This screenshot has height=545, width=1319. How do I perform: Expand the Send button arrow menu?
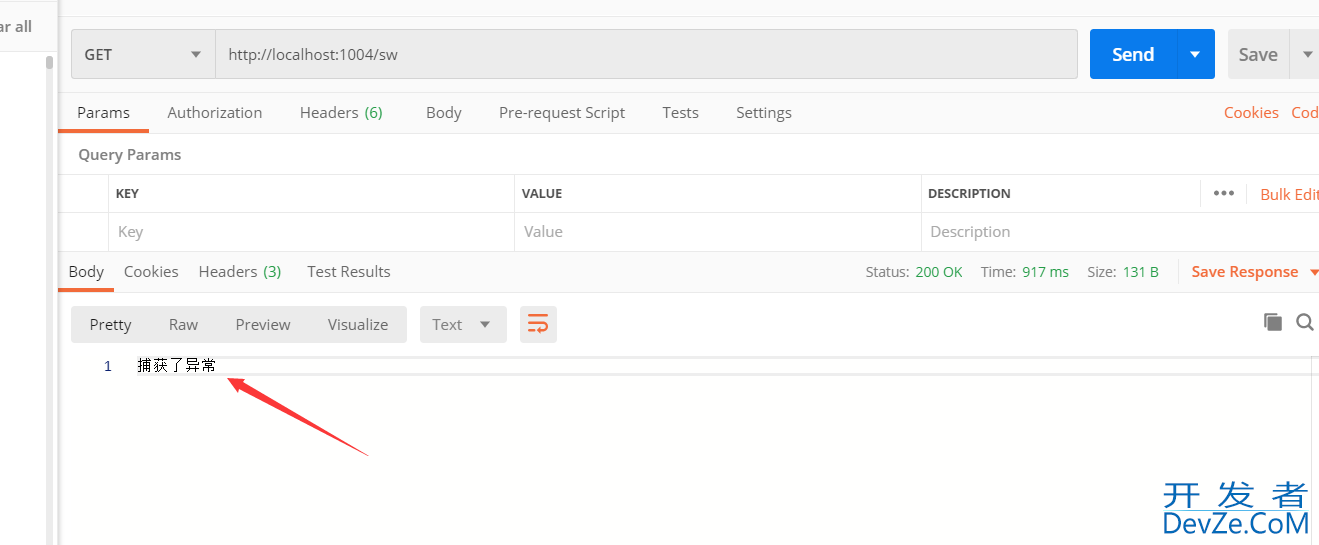(x=1195, y=54)
